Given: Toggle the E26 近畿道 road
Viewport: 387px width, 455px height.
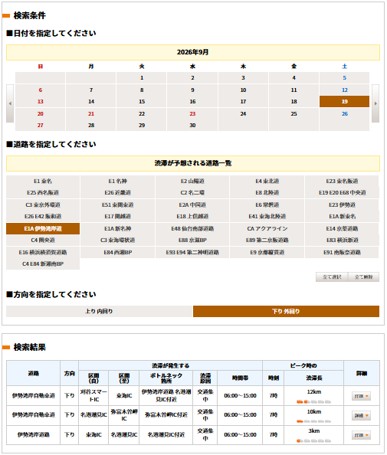Looking at the screenshot, I should pyautogui.click(x=118, y=193).
